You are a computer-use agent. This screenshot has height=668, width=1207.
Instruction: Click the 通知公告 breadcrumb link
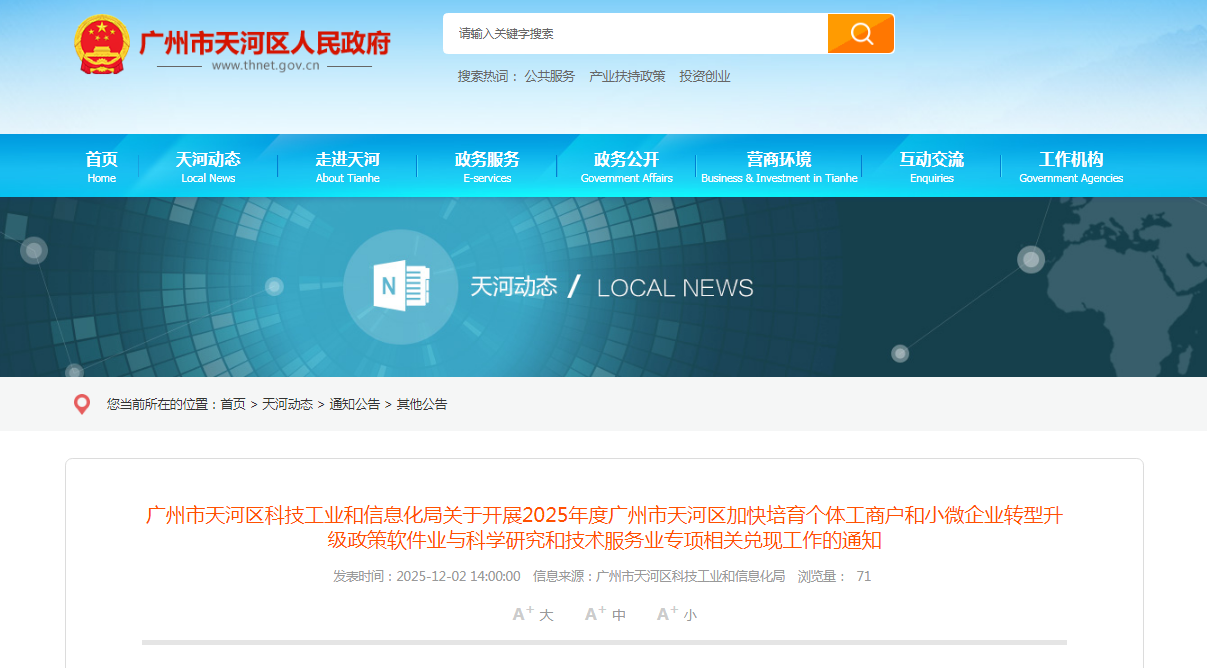pyautogui.click(x=354, y=404)
